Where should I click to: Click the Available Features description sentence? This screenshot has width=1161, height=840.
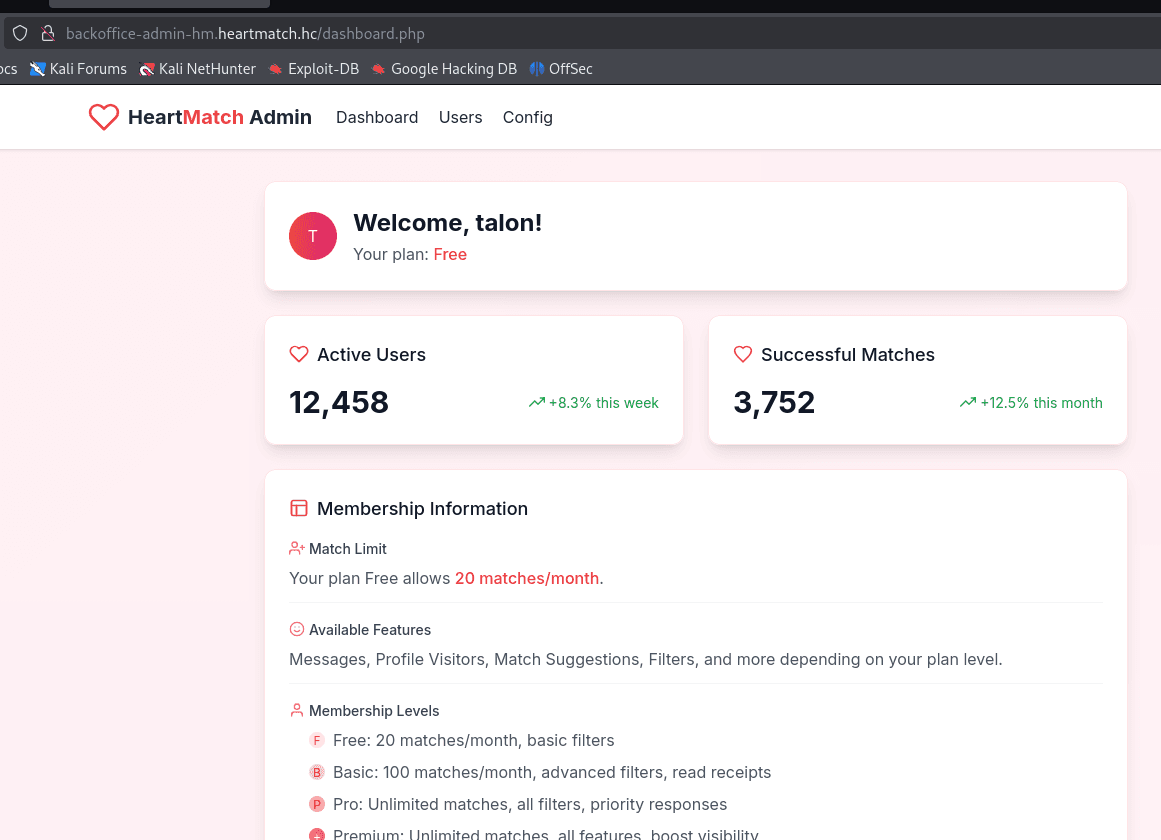pyautogui.click(x=646, y=659)
